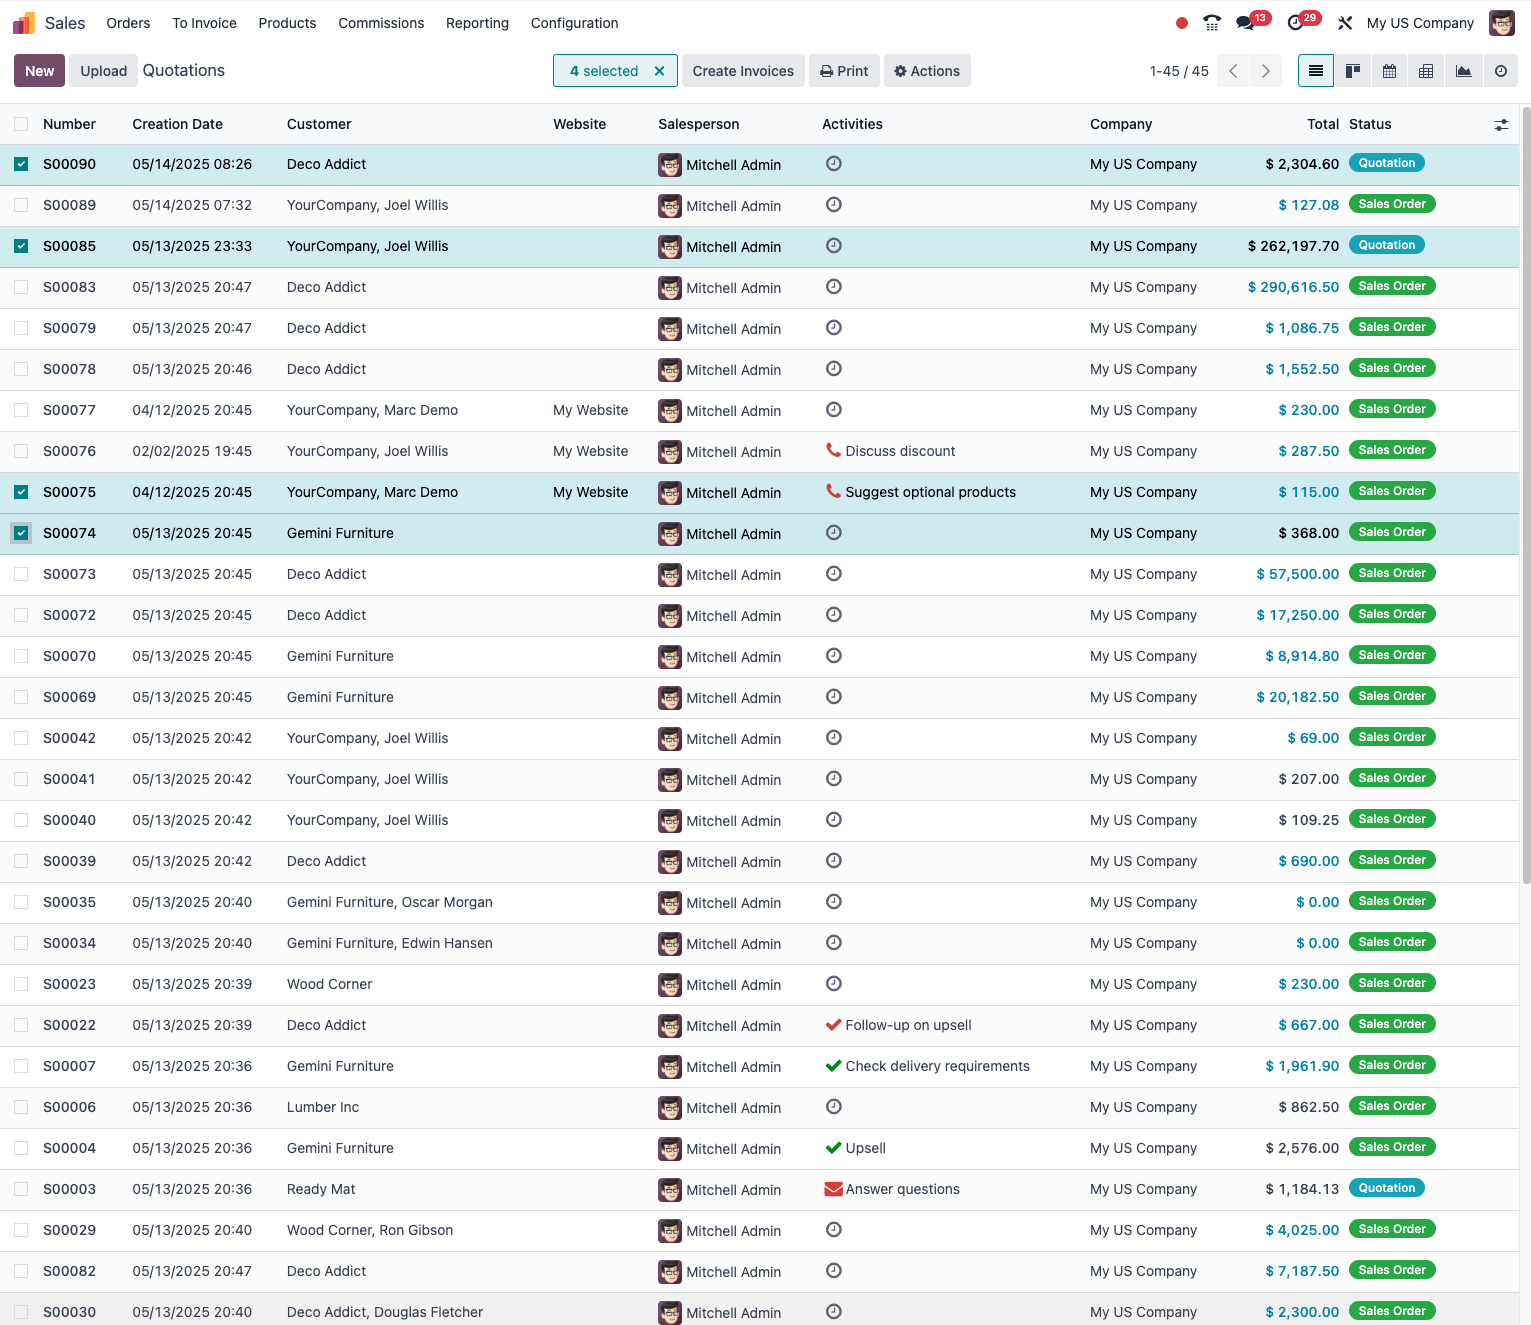Open the calendar view

coord(1390,71)
